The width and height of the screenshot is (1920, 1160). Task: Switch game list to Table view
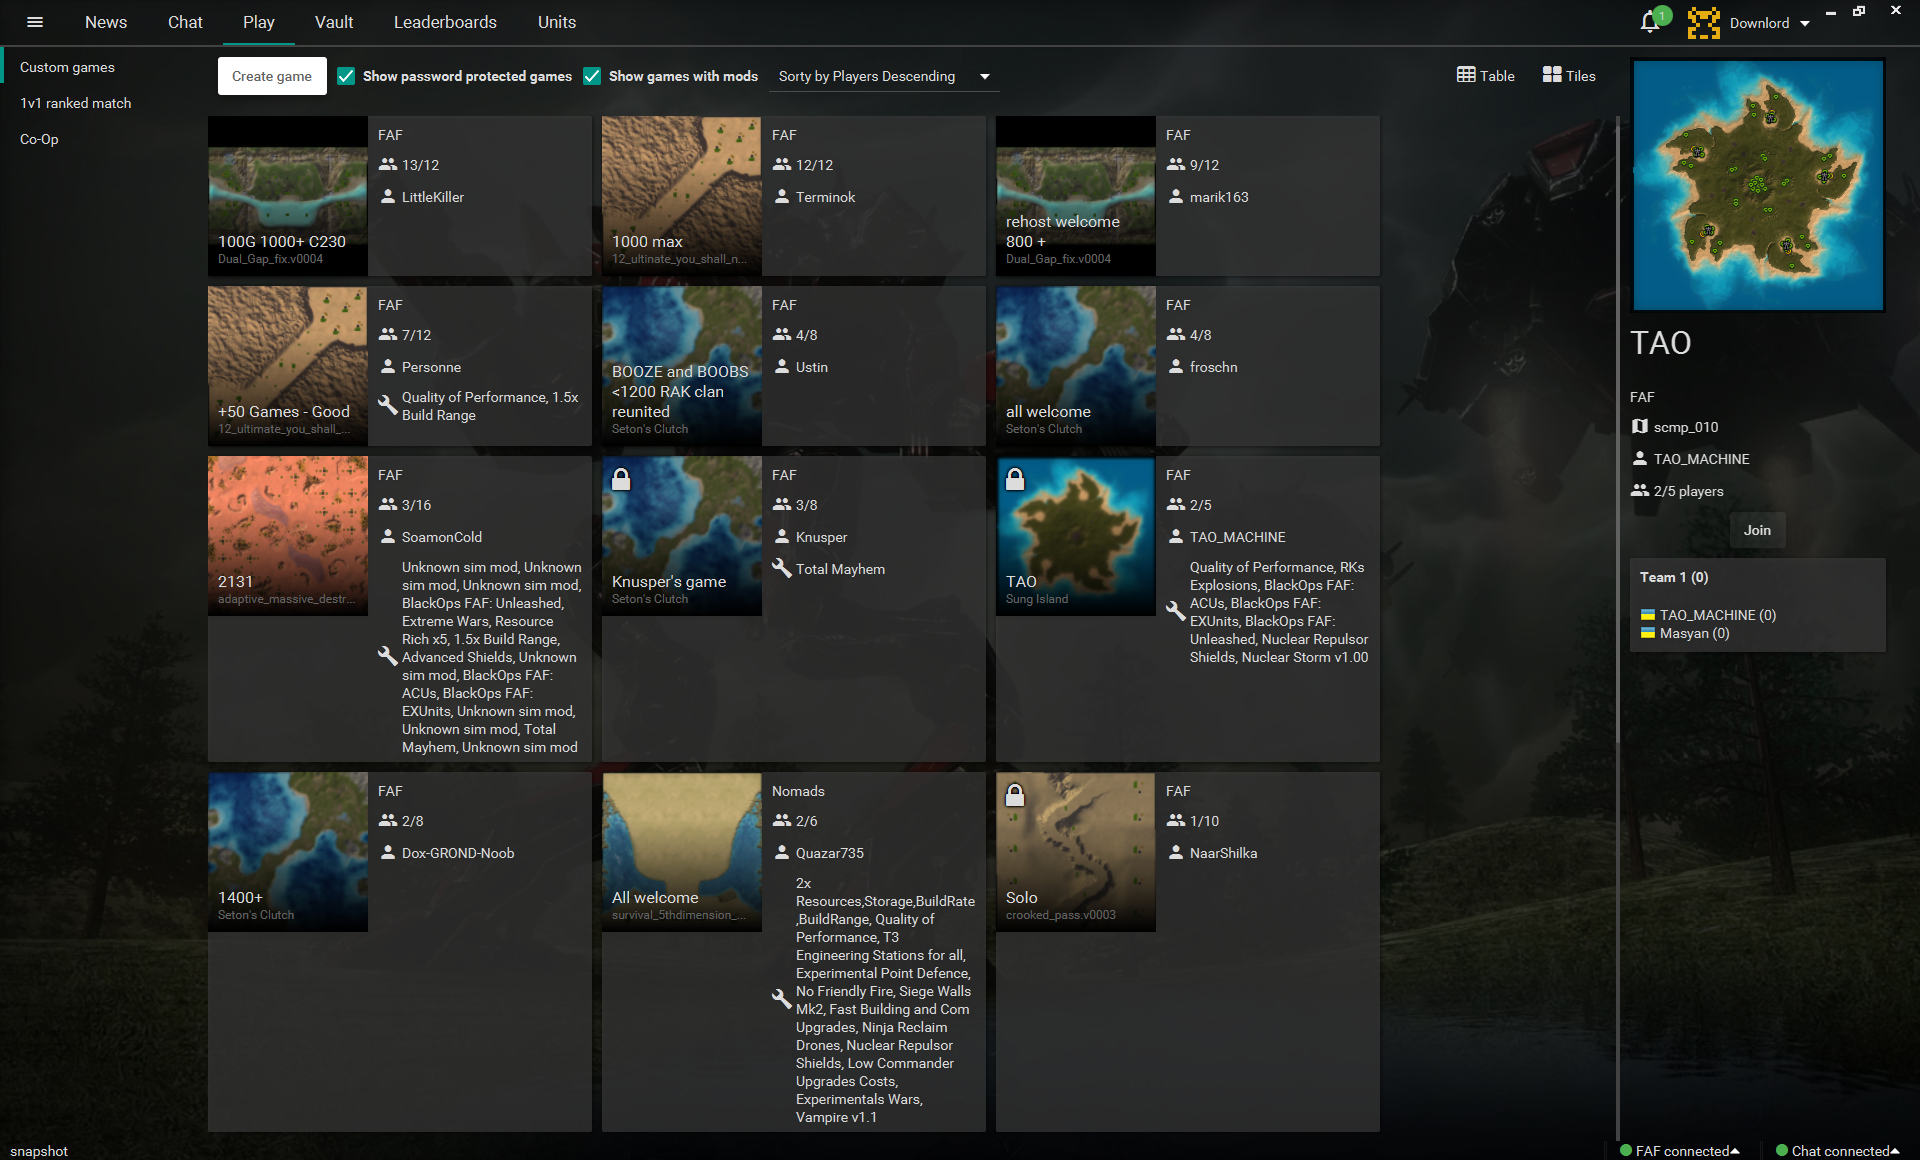point(1485,75)
